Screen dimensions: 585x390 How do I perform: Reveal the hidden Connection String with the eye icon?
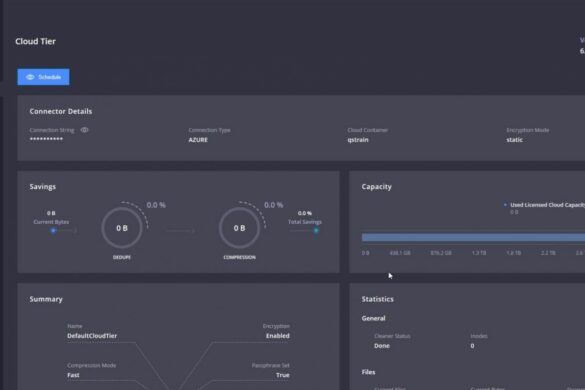[x=85, y=130]
